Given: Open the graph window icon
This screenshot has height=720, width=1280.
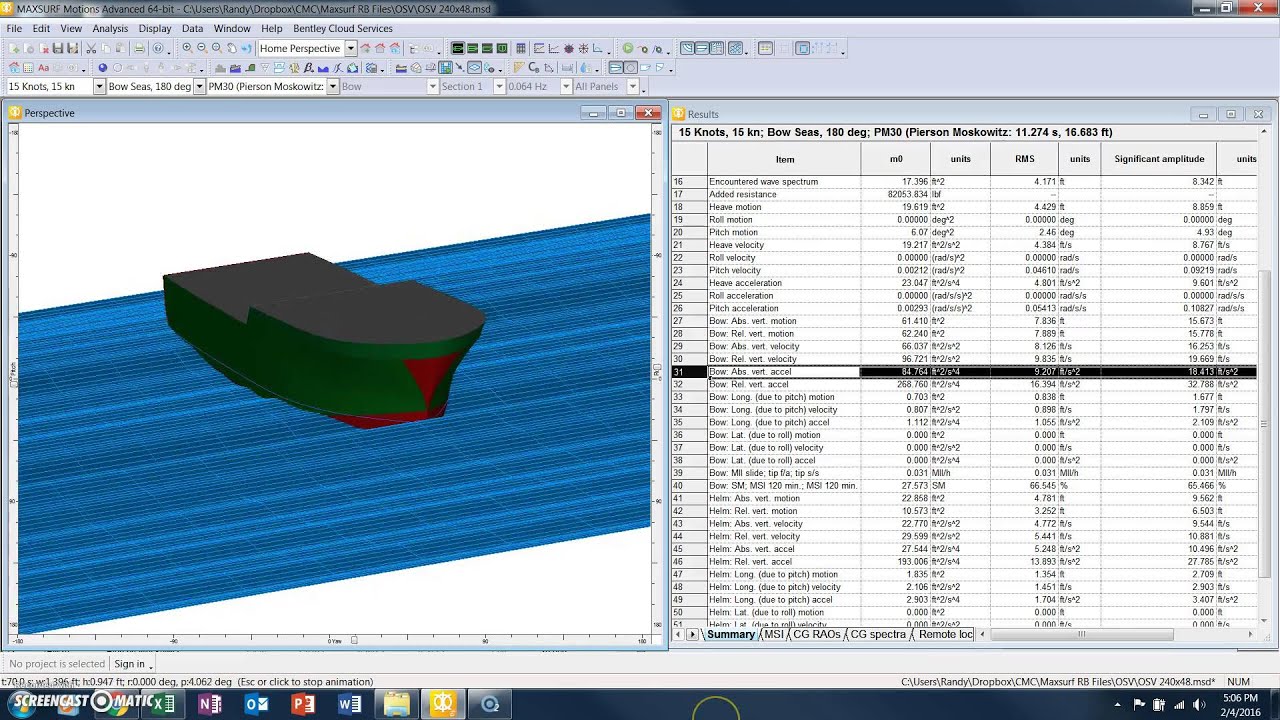Looking at the screenshot, I should [539, 48].
